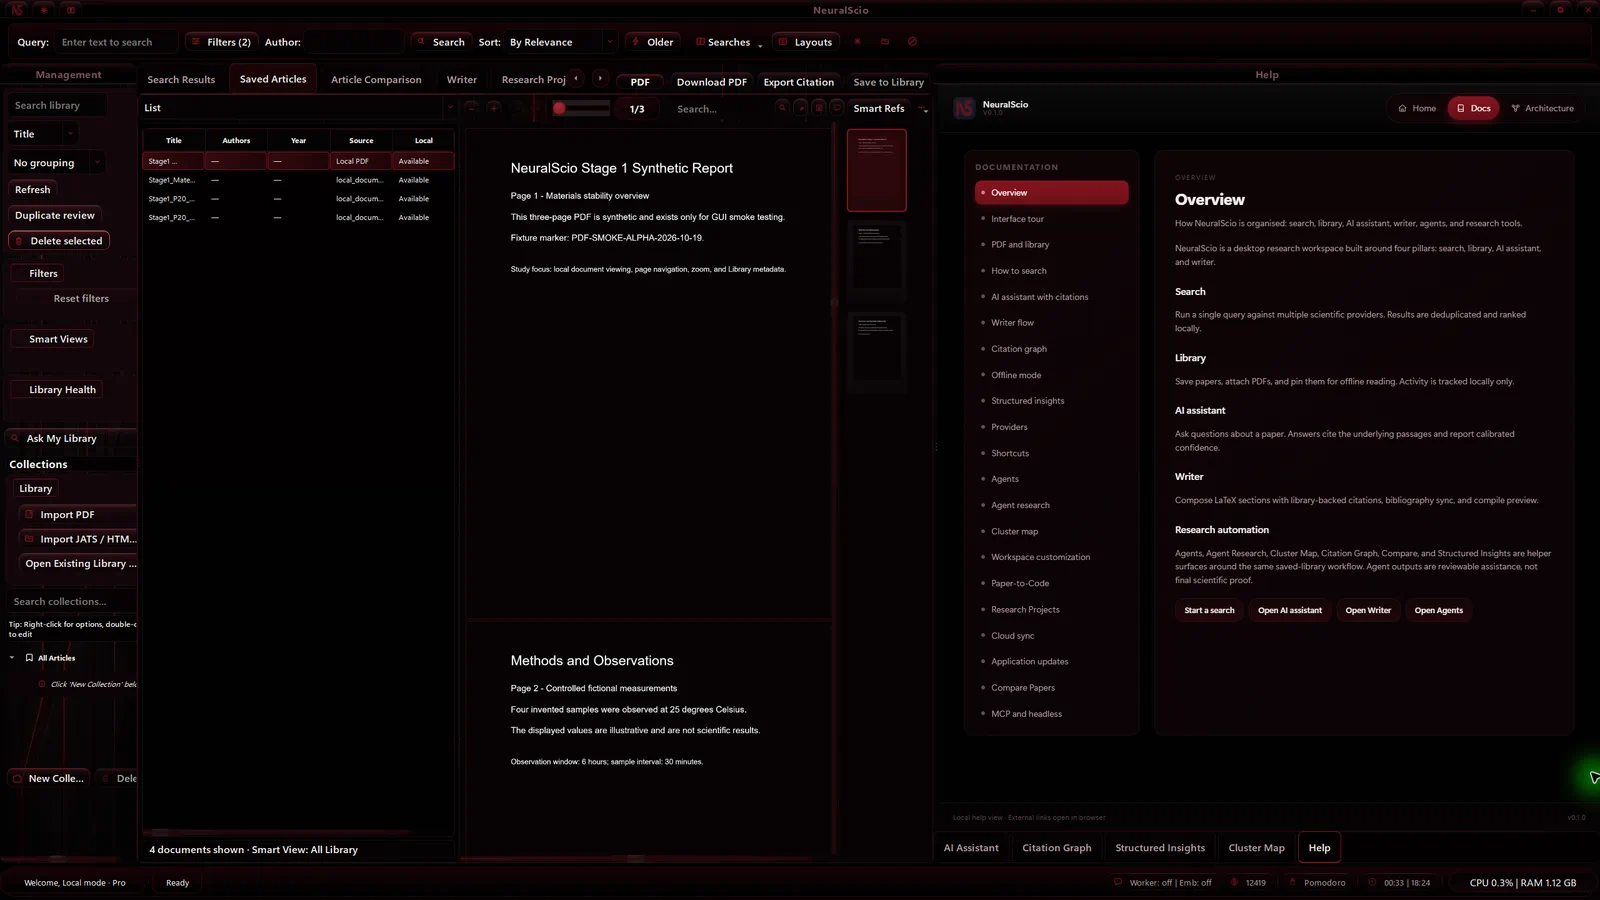Click the PDF zoom slider handle
Image resolution: width=1600 pixels, height=900 pixels.
coord(559,108)
